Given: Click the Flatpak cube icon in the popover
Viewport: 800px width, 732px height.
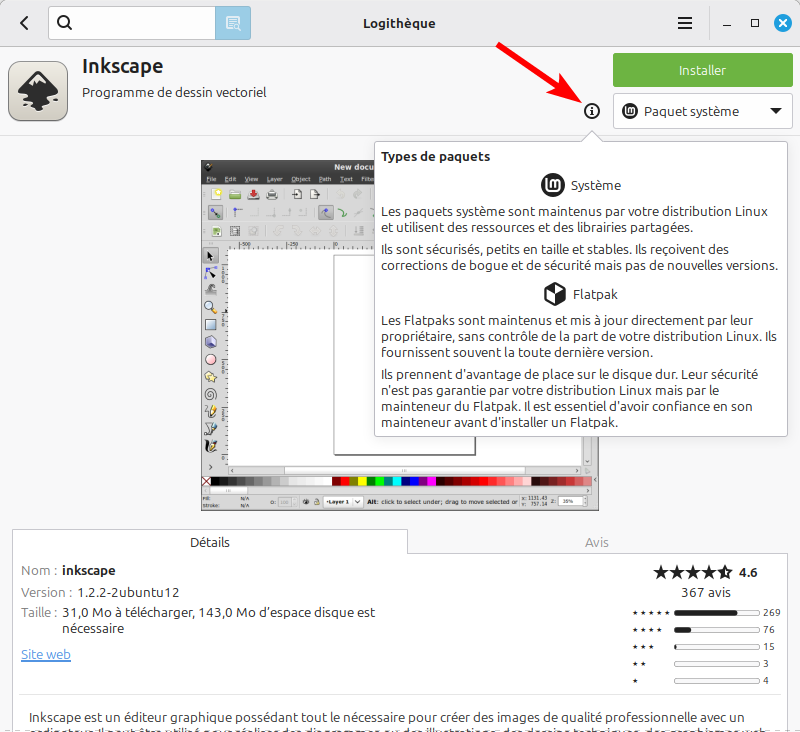Looking at the screenshot, I should 555,294.
